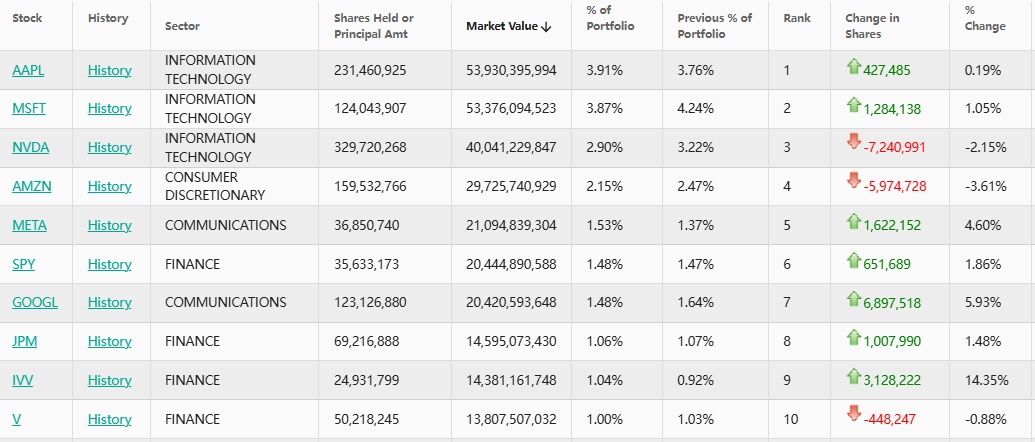Sort by the Stock column header
The width and height of the screenshot is (1035, 442).
click(27, 19)
